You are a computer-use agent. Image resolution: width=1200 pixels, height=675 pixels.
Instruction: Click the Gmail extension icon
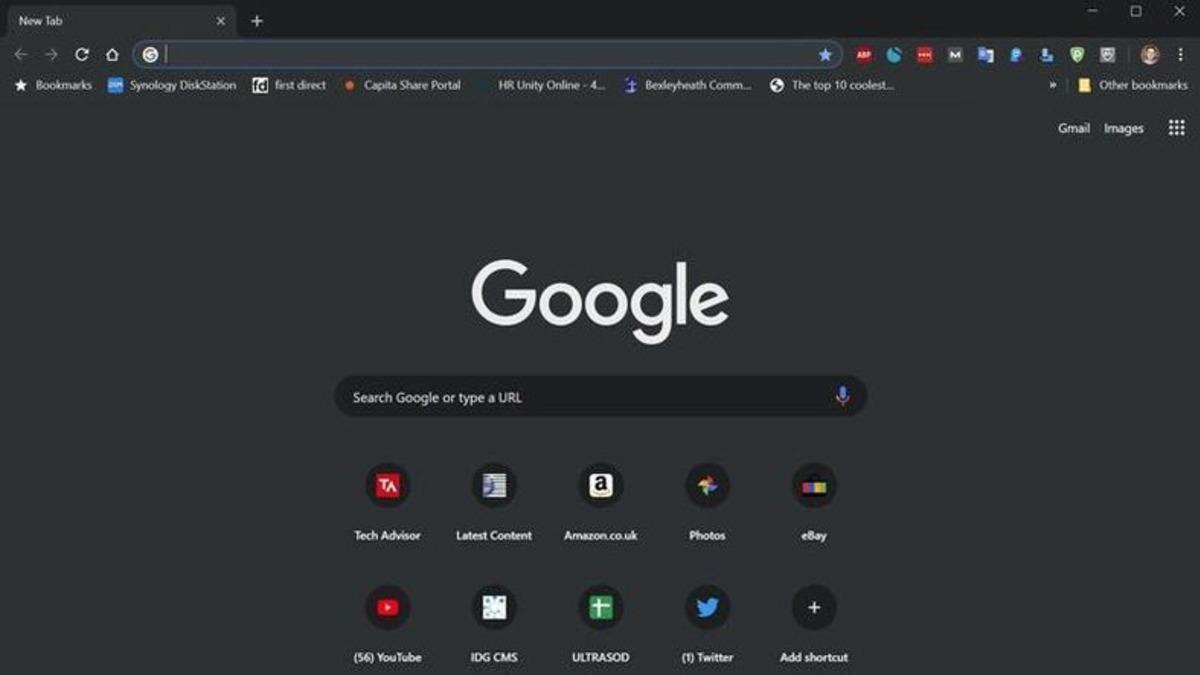coord(948,55)
